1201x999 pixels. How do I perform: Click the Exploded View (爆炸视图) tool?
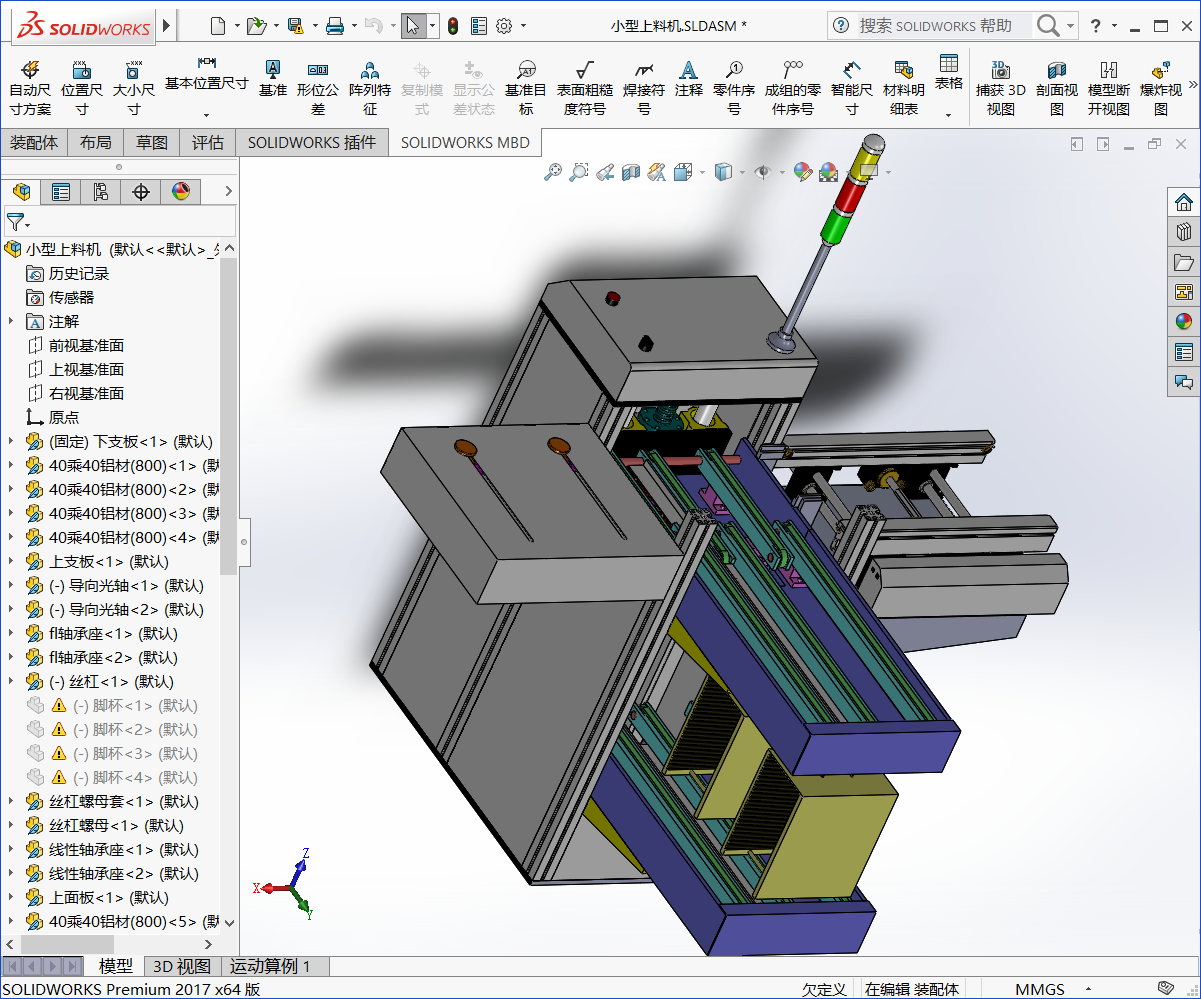pos(1161,87)
